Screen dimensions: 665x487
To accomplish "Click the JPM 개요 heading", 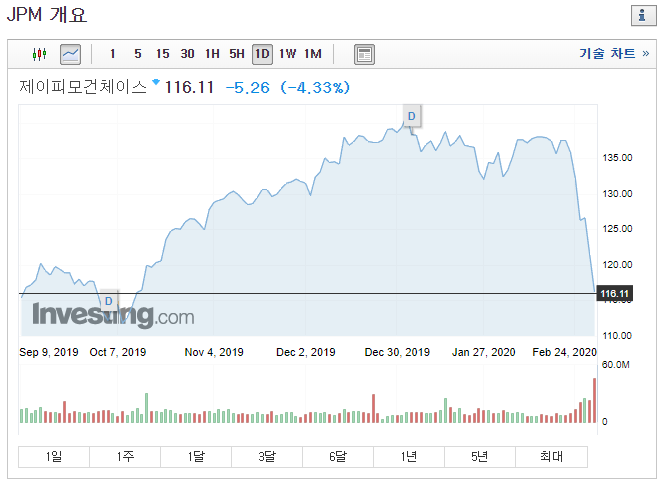I will click(47, 15).
